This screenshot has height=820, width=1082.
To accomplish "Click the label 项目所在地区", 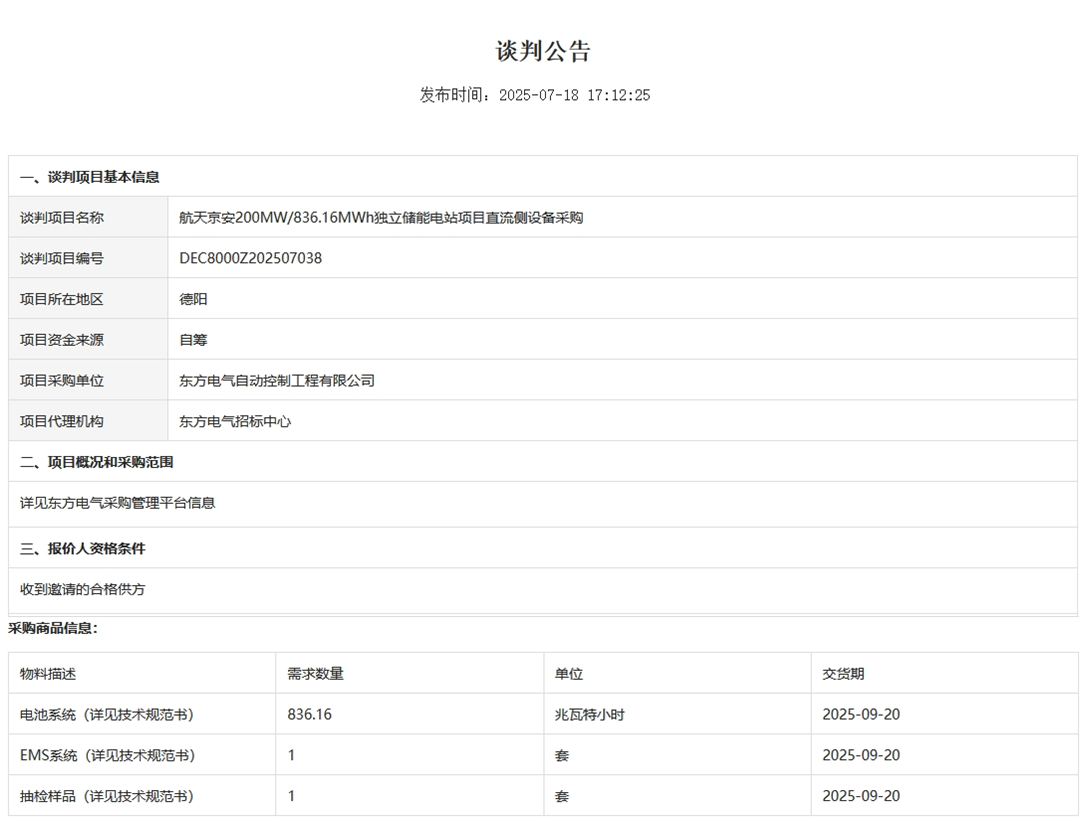I will [61, 300].
